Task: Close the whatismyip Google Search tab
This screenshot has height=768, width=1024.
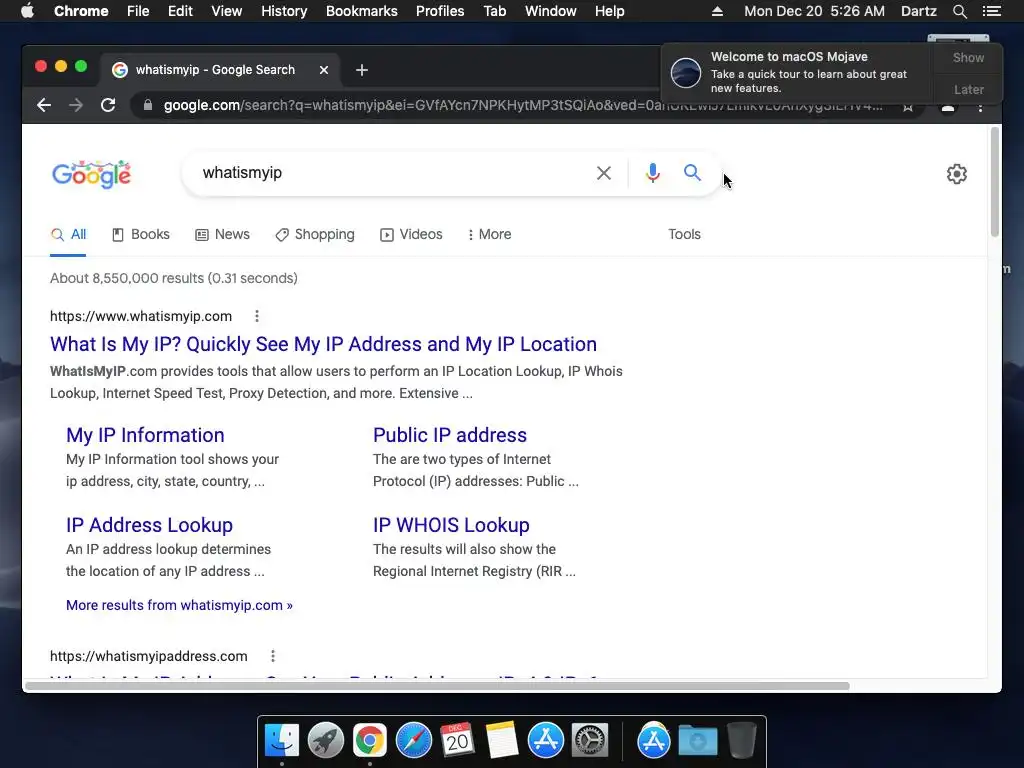Action: tap(324, 70)
